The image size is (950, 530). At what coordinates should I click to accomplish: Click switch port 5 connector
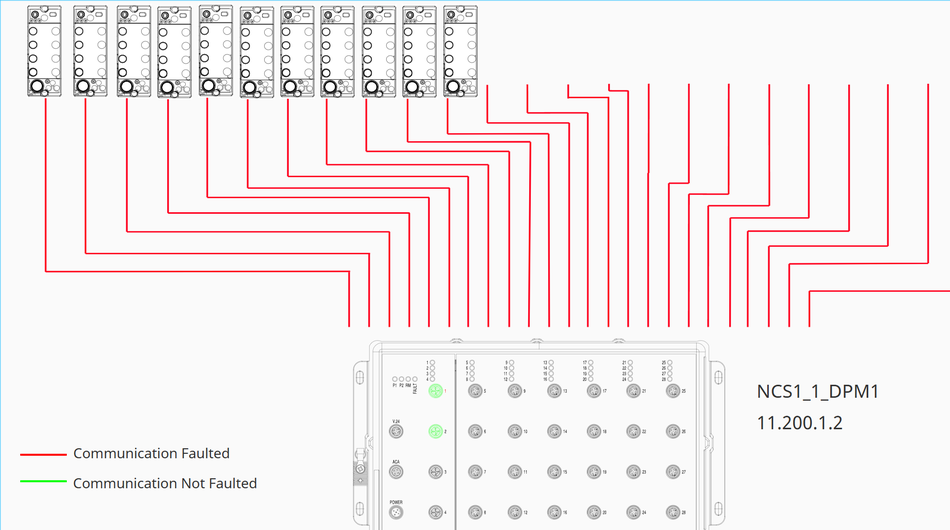tap(475, 391)
